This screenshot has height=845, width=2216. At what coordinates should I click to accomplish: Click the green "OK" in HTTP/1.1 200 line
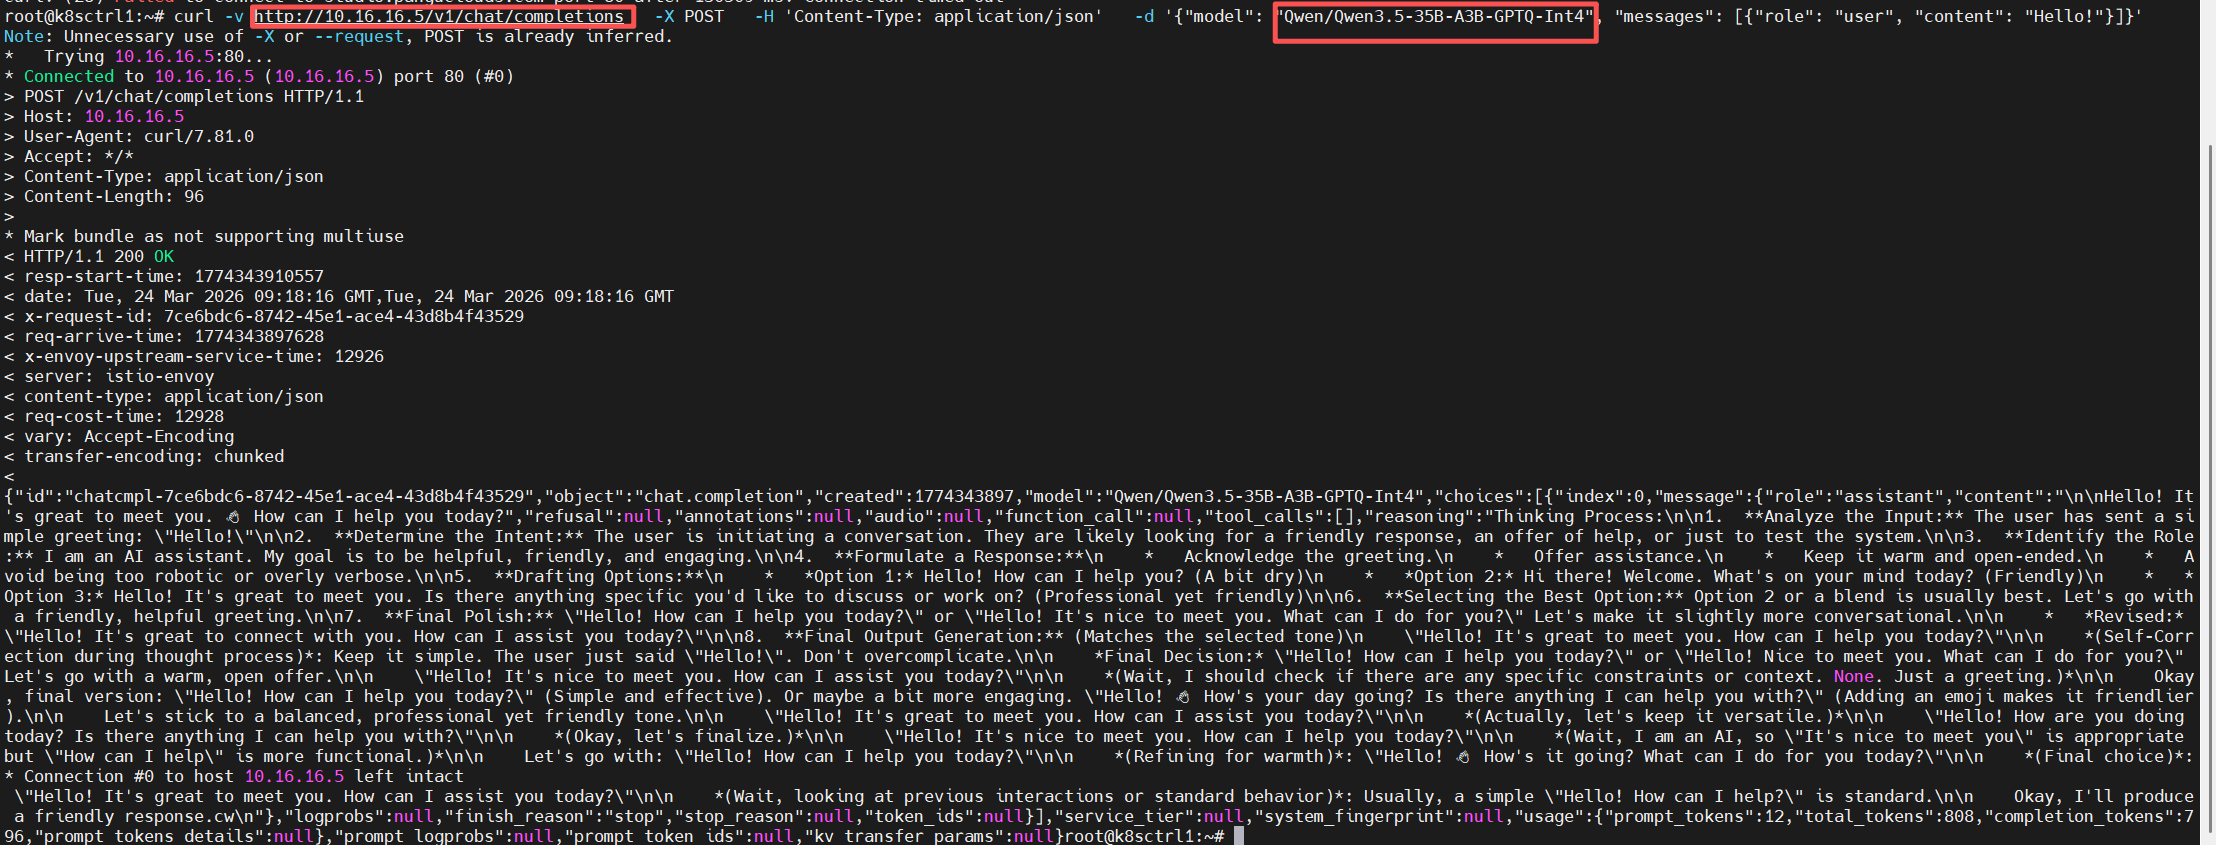point(164,257)
